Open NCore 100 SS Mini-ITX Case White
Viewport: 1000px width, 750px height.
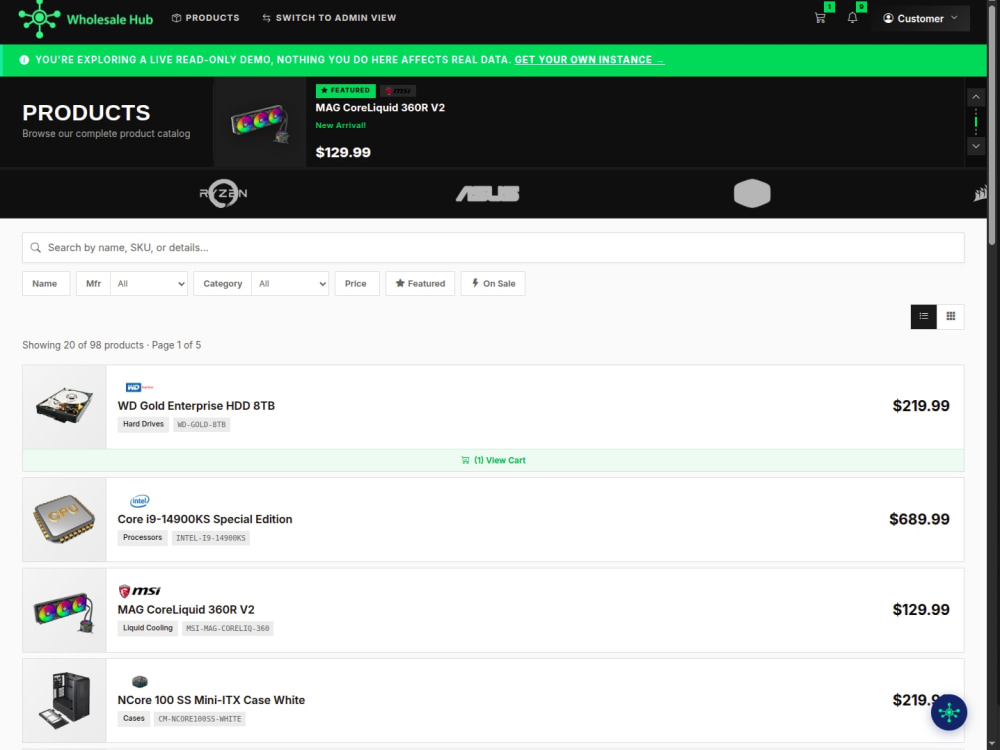click(211, 700)
